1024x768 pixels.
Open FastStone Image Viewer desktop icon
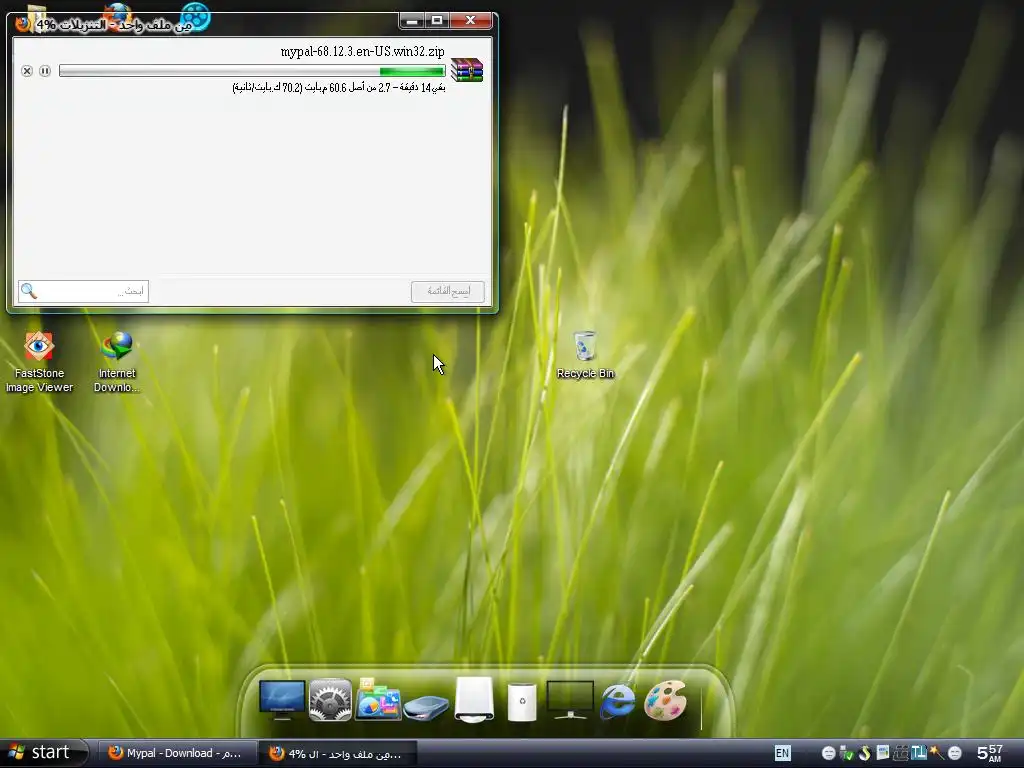coord(39,362)
